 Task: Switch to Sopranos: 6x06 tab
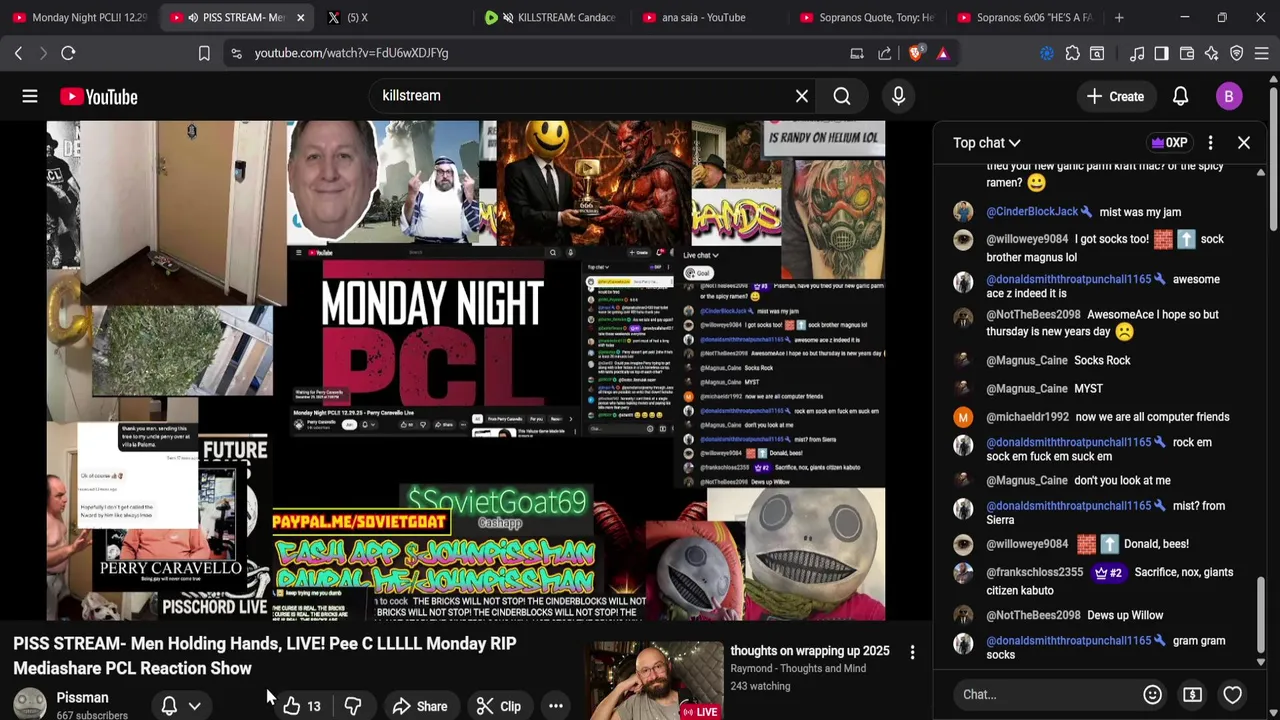click(x=1026, y=17)
